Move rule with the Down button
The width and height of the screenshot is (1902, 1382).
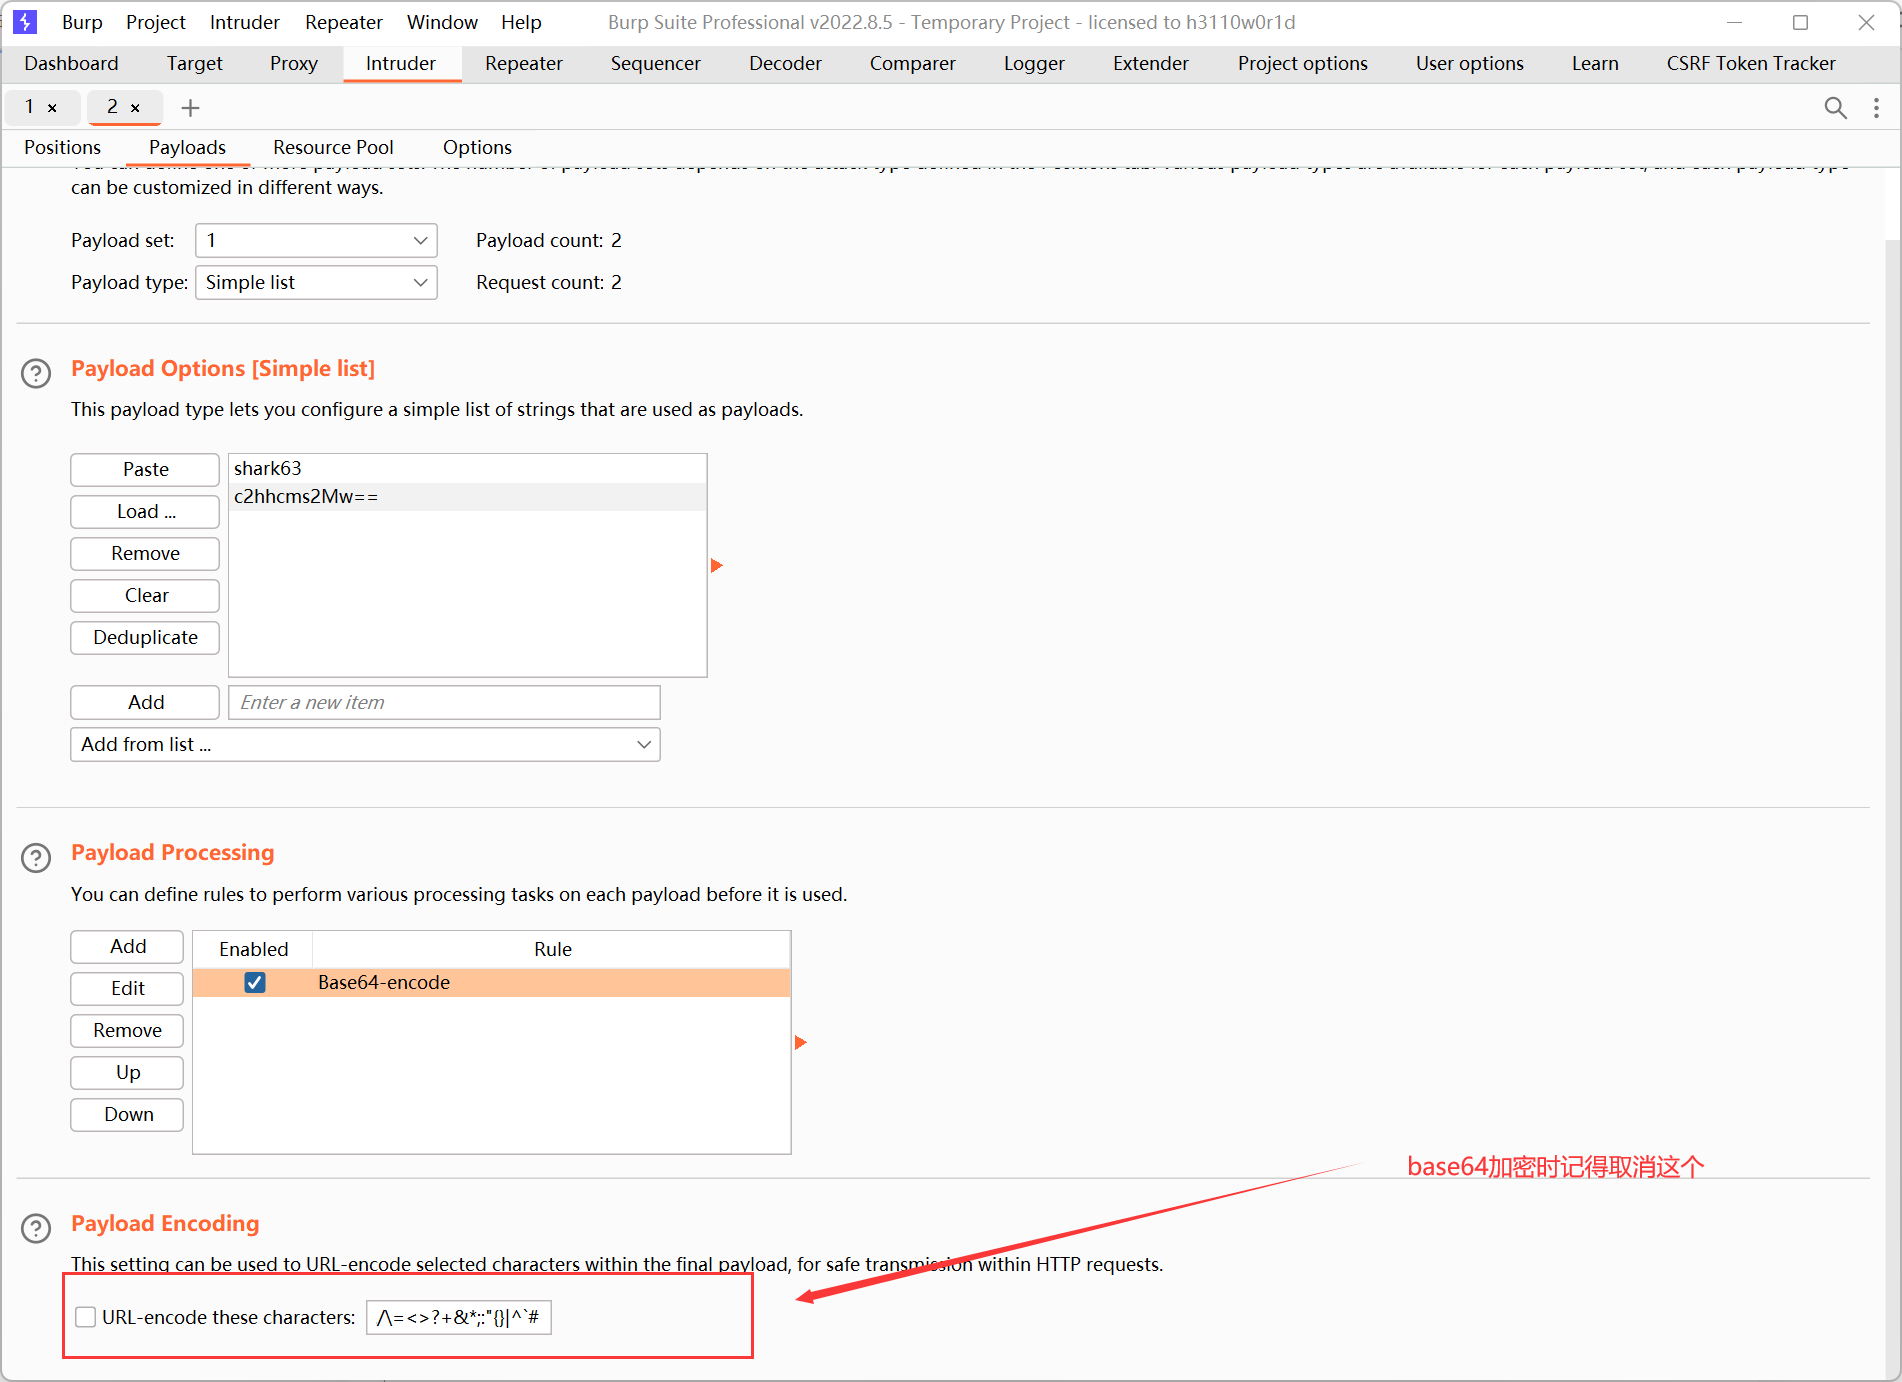click(x=127, y=1114)
